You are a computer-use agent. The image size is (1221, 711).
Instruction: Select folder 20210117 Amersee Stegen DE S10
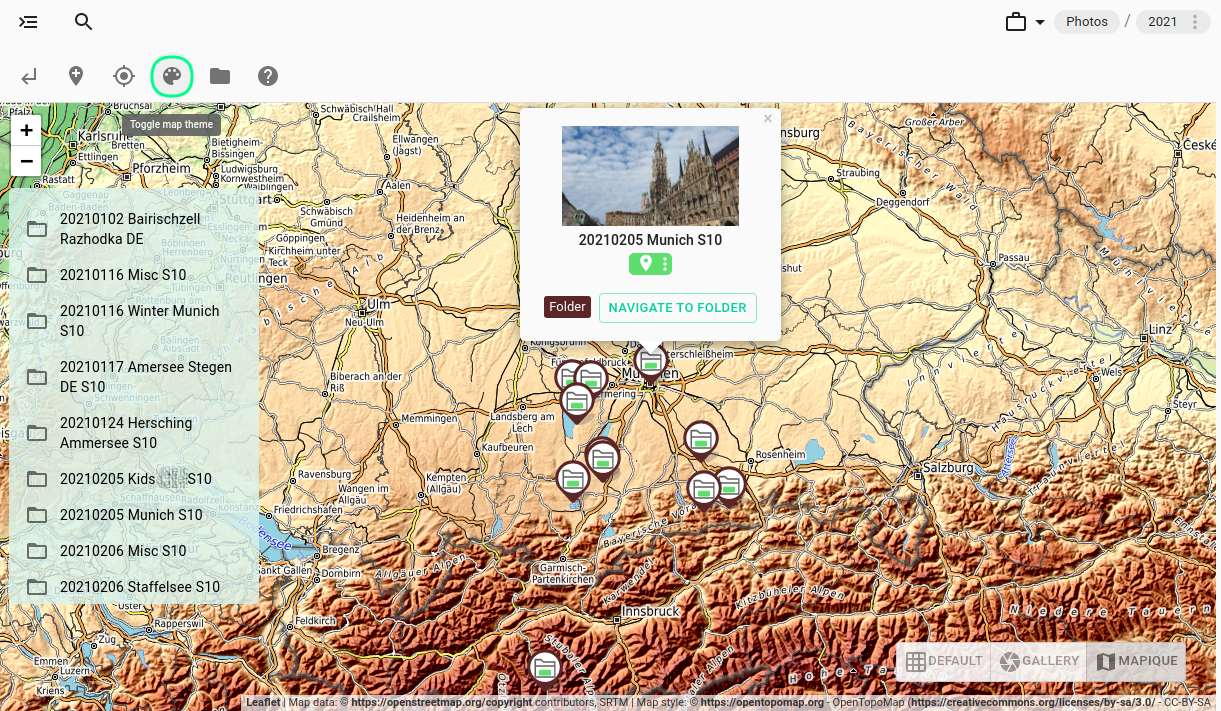[134, 377]
